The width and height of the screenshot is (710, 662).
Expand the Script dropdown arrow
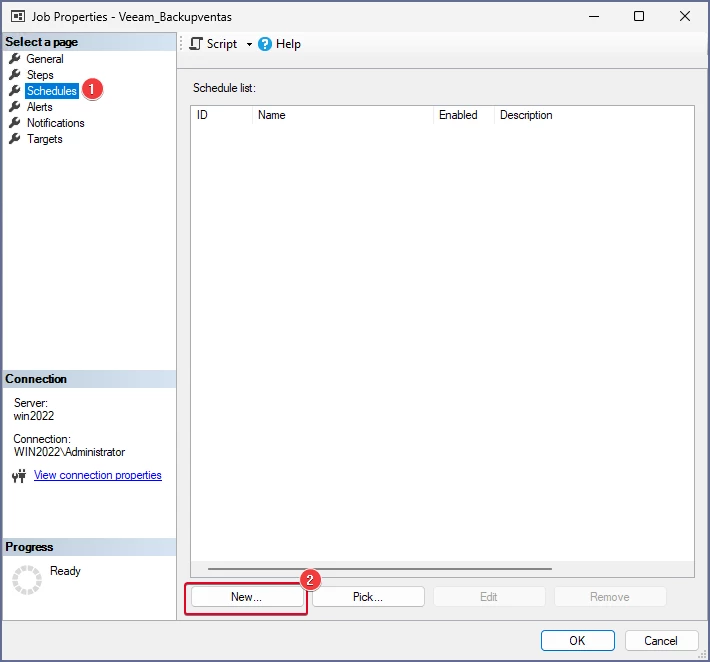[249, 44]
